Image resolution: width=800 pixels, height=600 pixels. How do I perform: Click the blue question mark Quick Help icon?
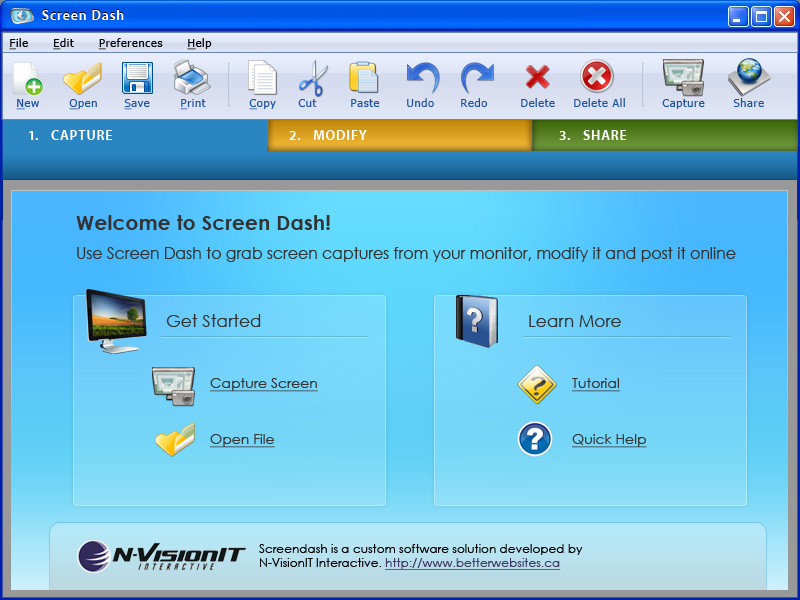[x=535, y=439]
